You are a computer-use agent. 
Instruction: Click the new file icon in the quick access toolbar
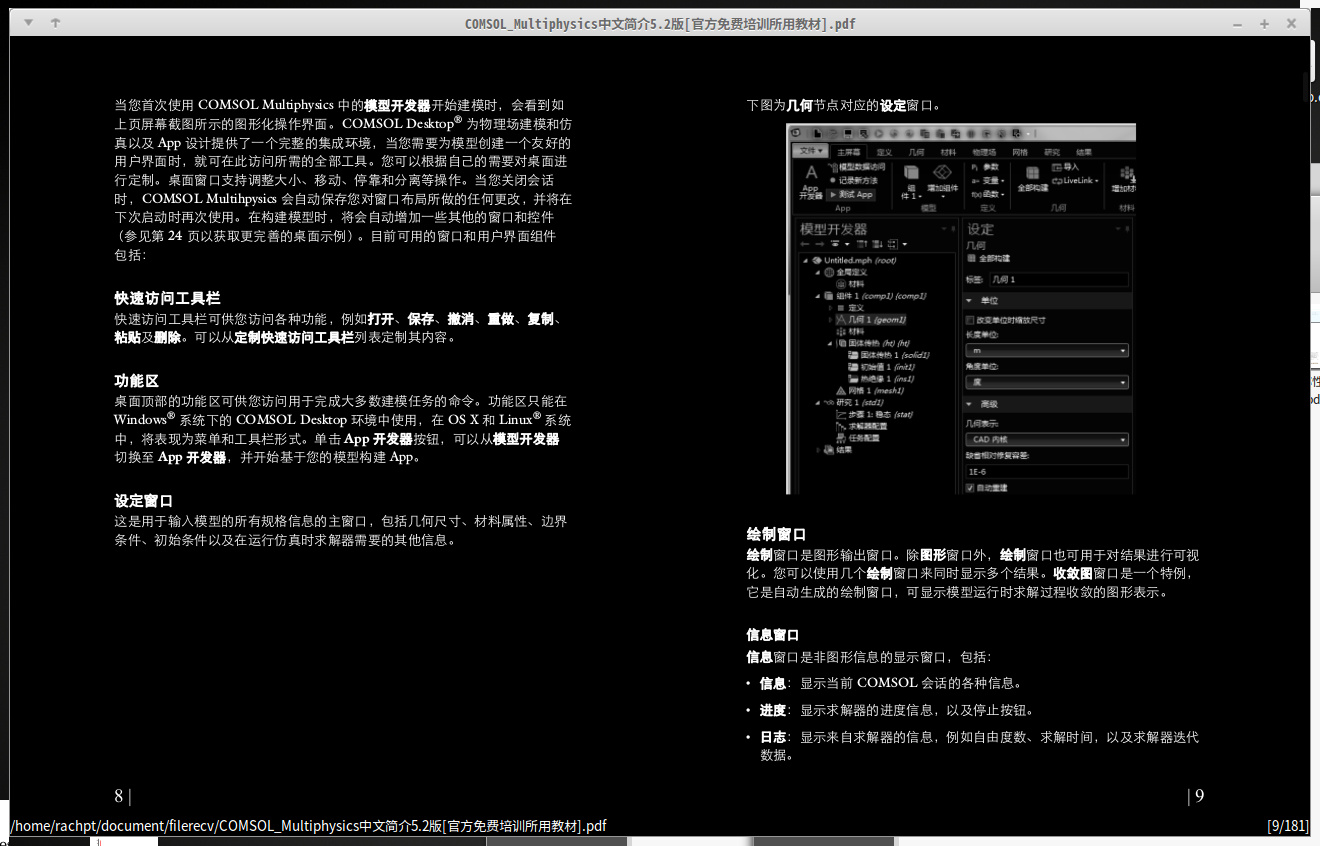[818, 134]
